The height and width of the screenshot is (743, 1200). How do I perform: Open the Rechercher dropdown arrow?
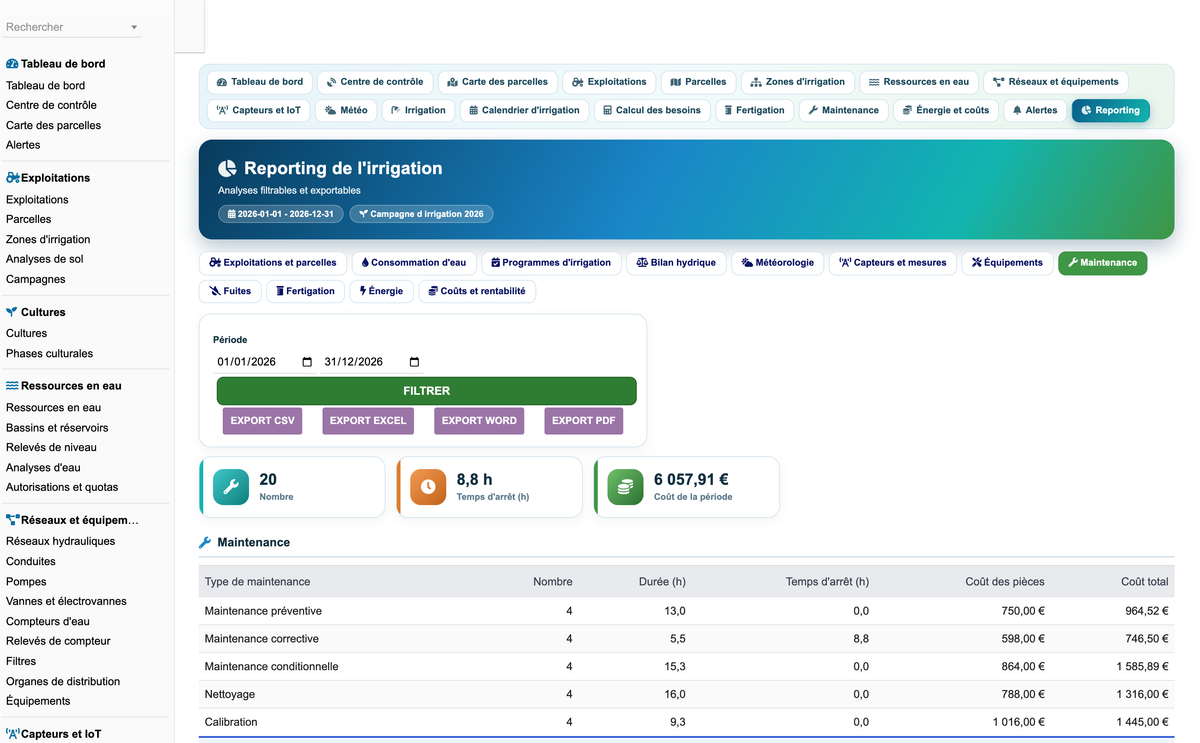[134, 27]
